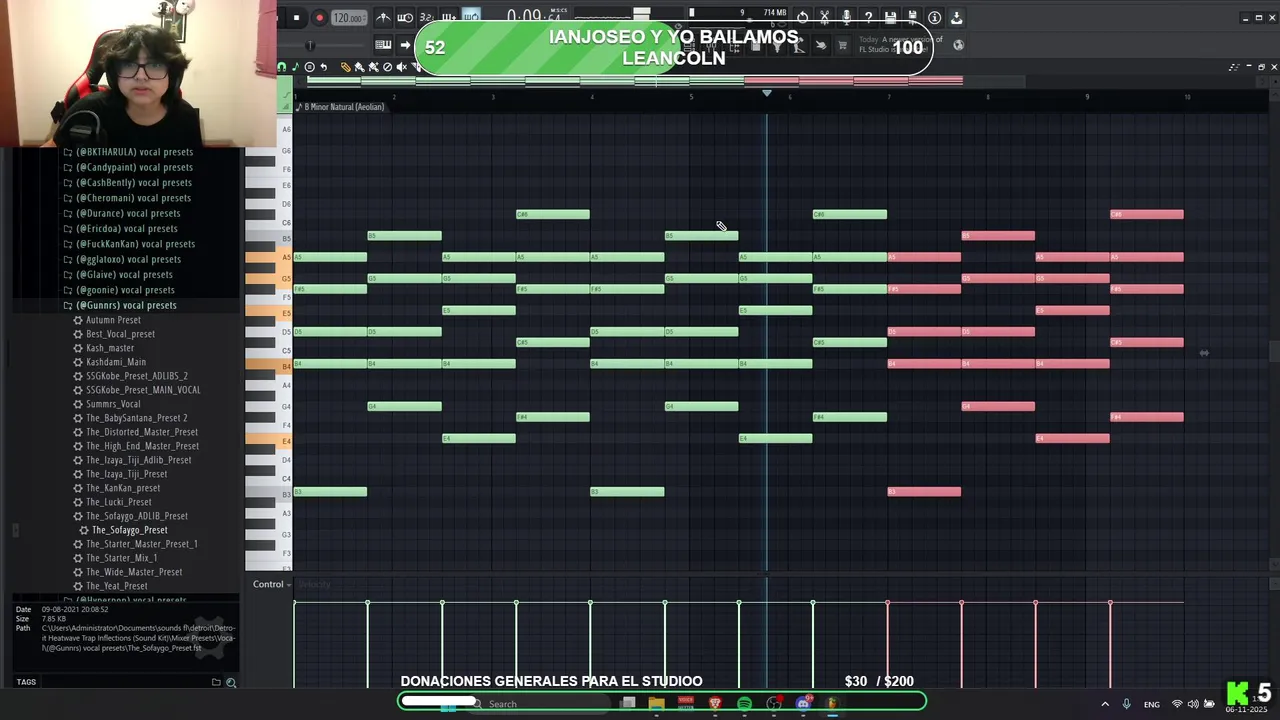1280x720 pixels.
Task: Open the B Minor Natural (Aeolian) scale label
Action: (x=344, y=107)
